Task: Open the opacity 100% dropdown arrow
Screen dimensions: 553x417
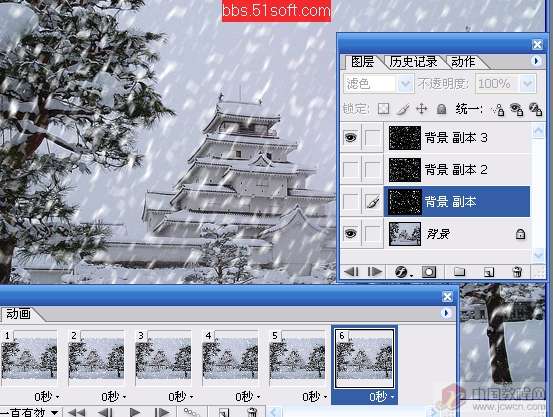Action: pos(528,84)
